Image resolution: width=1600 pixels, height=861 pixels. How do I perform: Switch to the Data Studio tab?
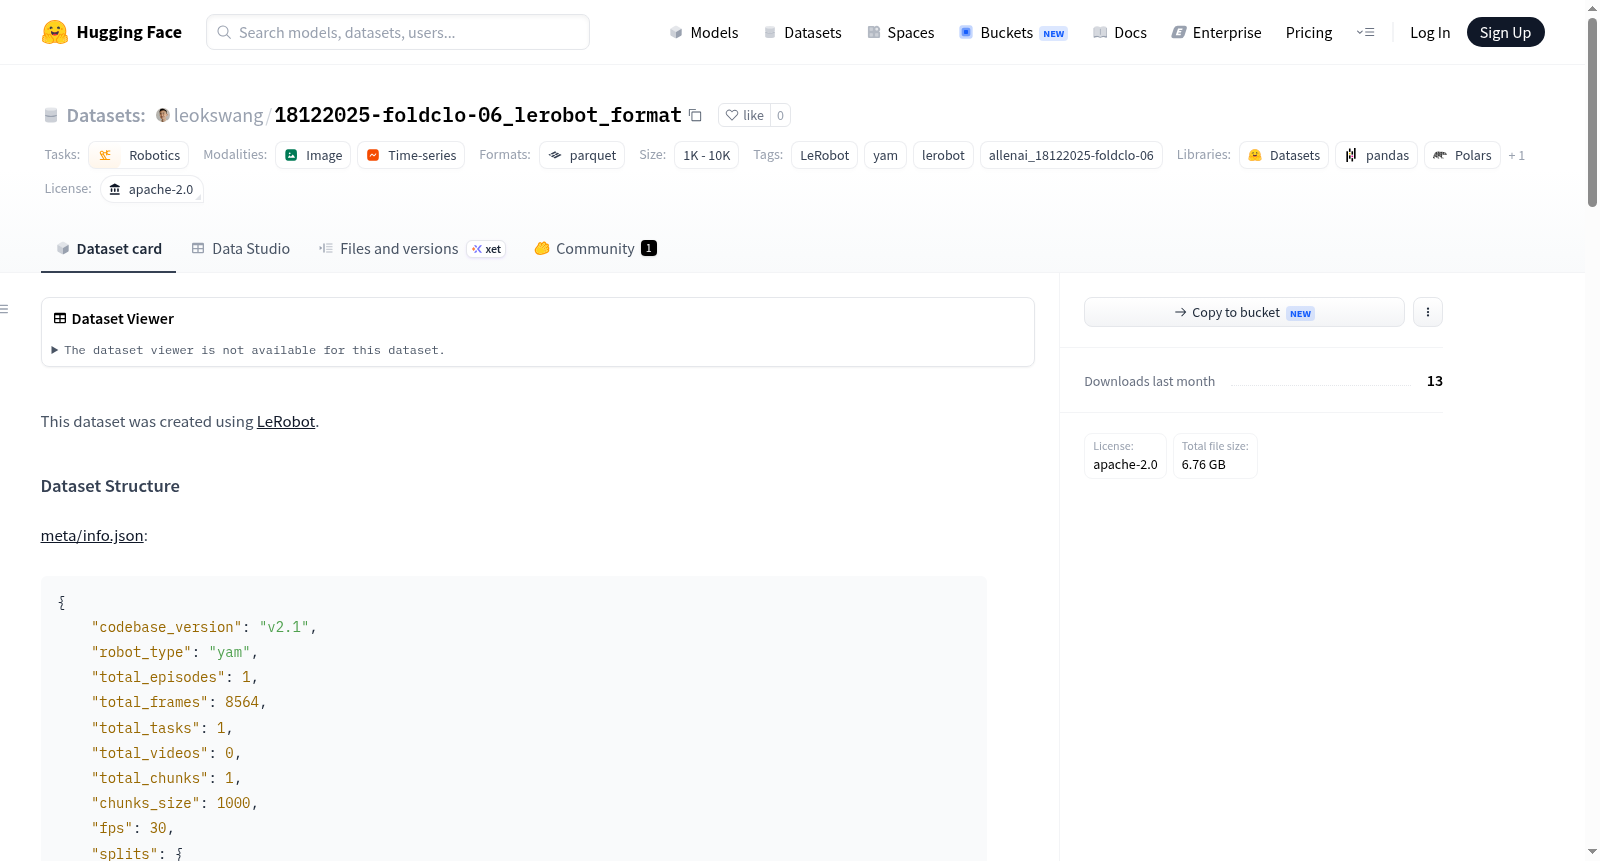[240, 249]
